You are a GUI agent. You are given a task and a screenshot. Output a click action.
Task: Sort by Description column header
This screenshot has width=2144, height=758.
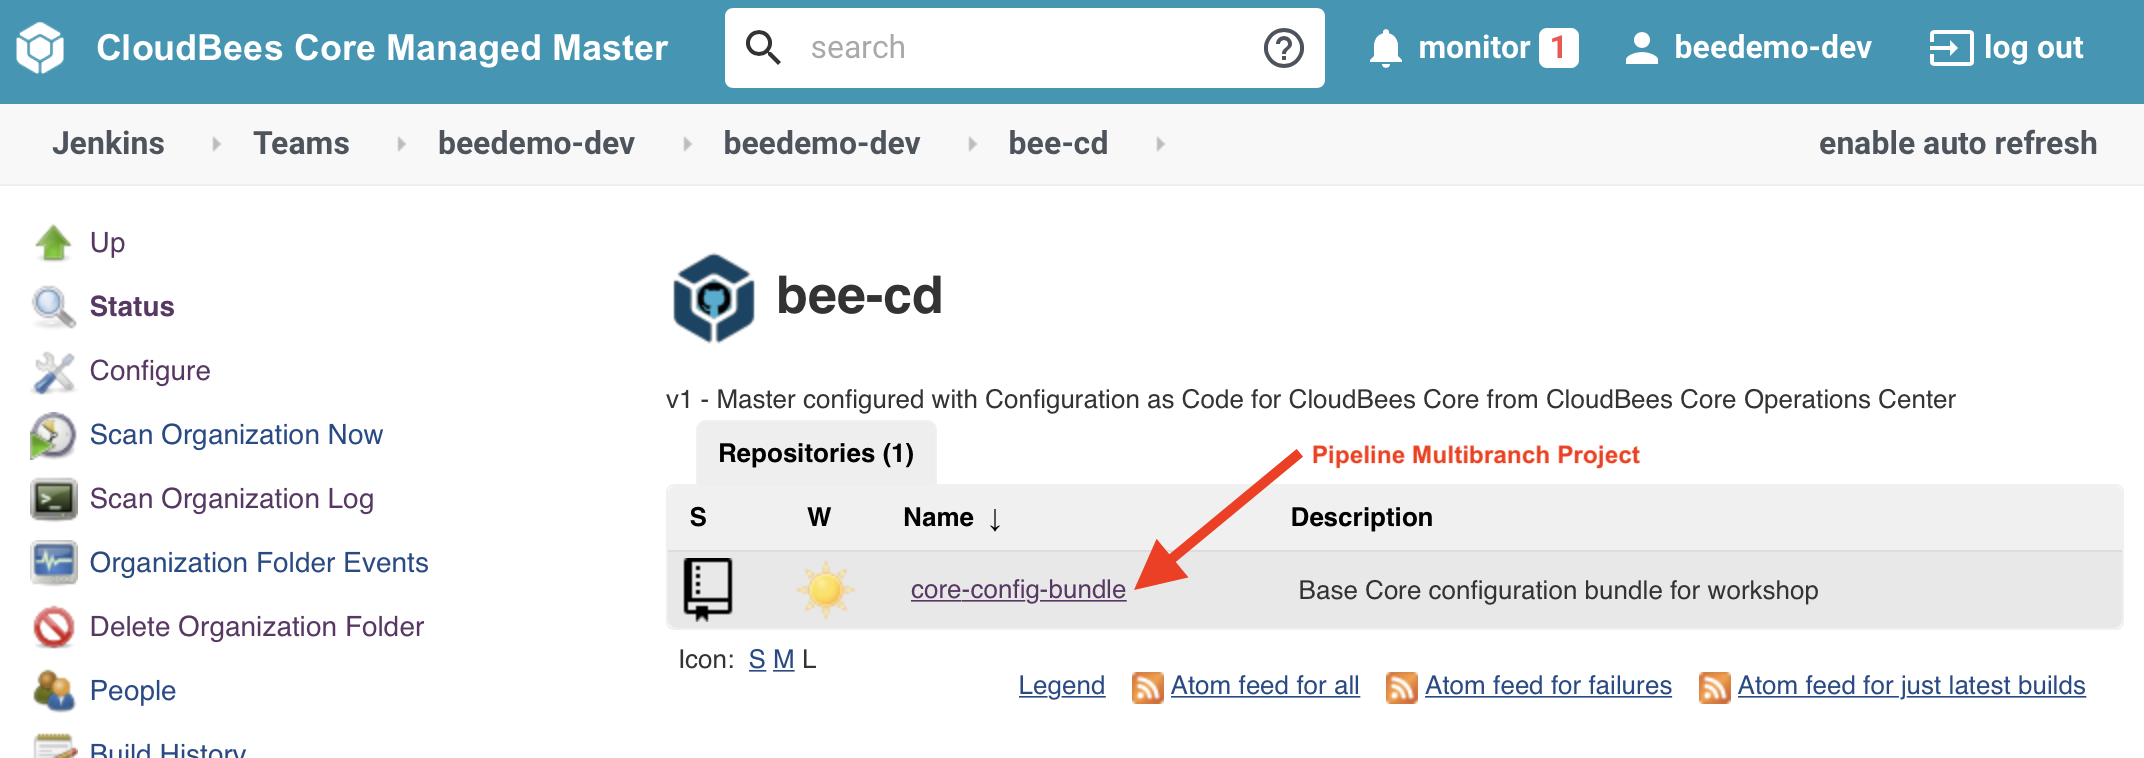coord(1361,517)
